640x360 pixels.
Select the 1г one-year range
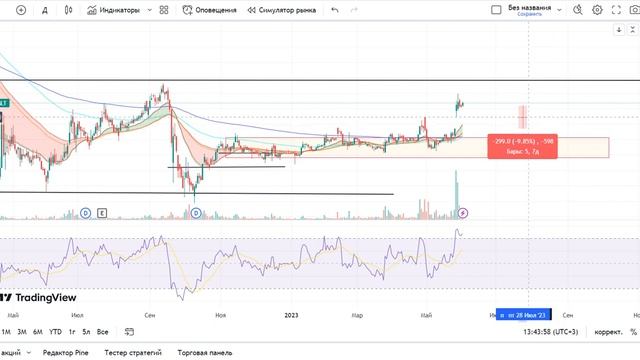(72, 332)
